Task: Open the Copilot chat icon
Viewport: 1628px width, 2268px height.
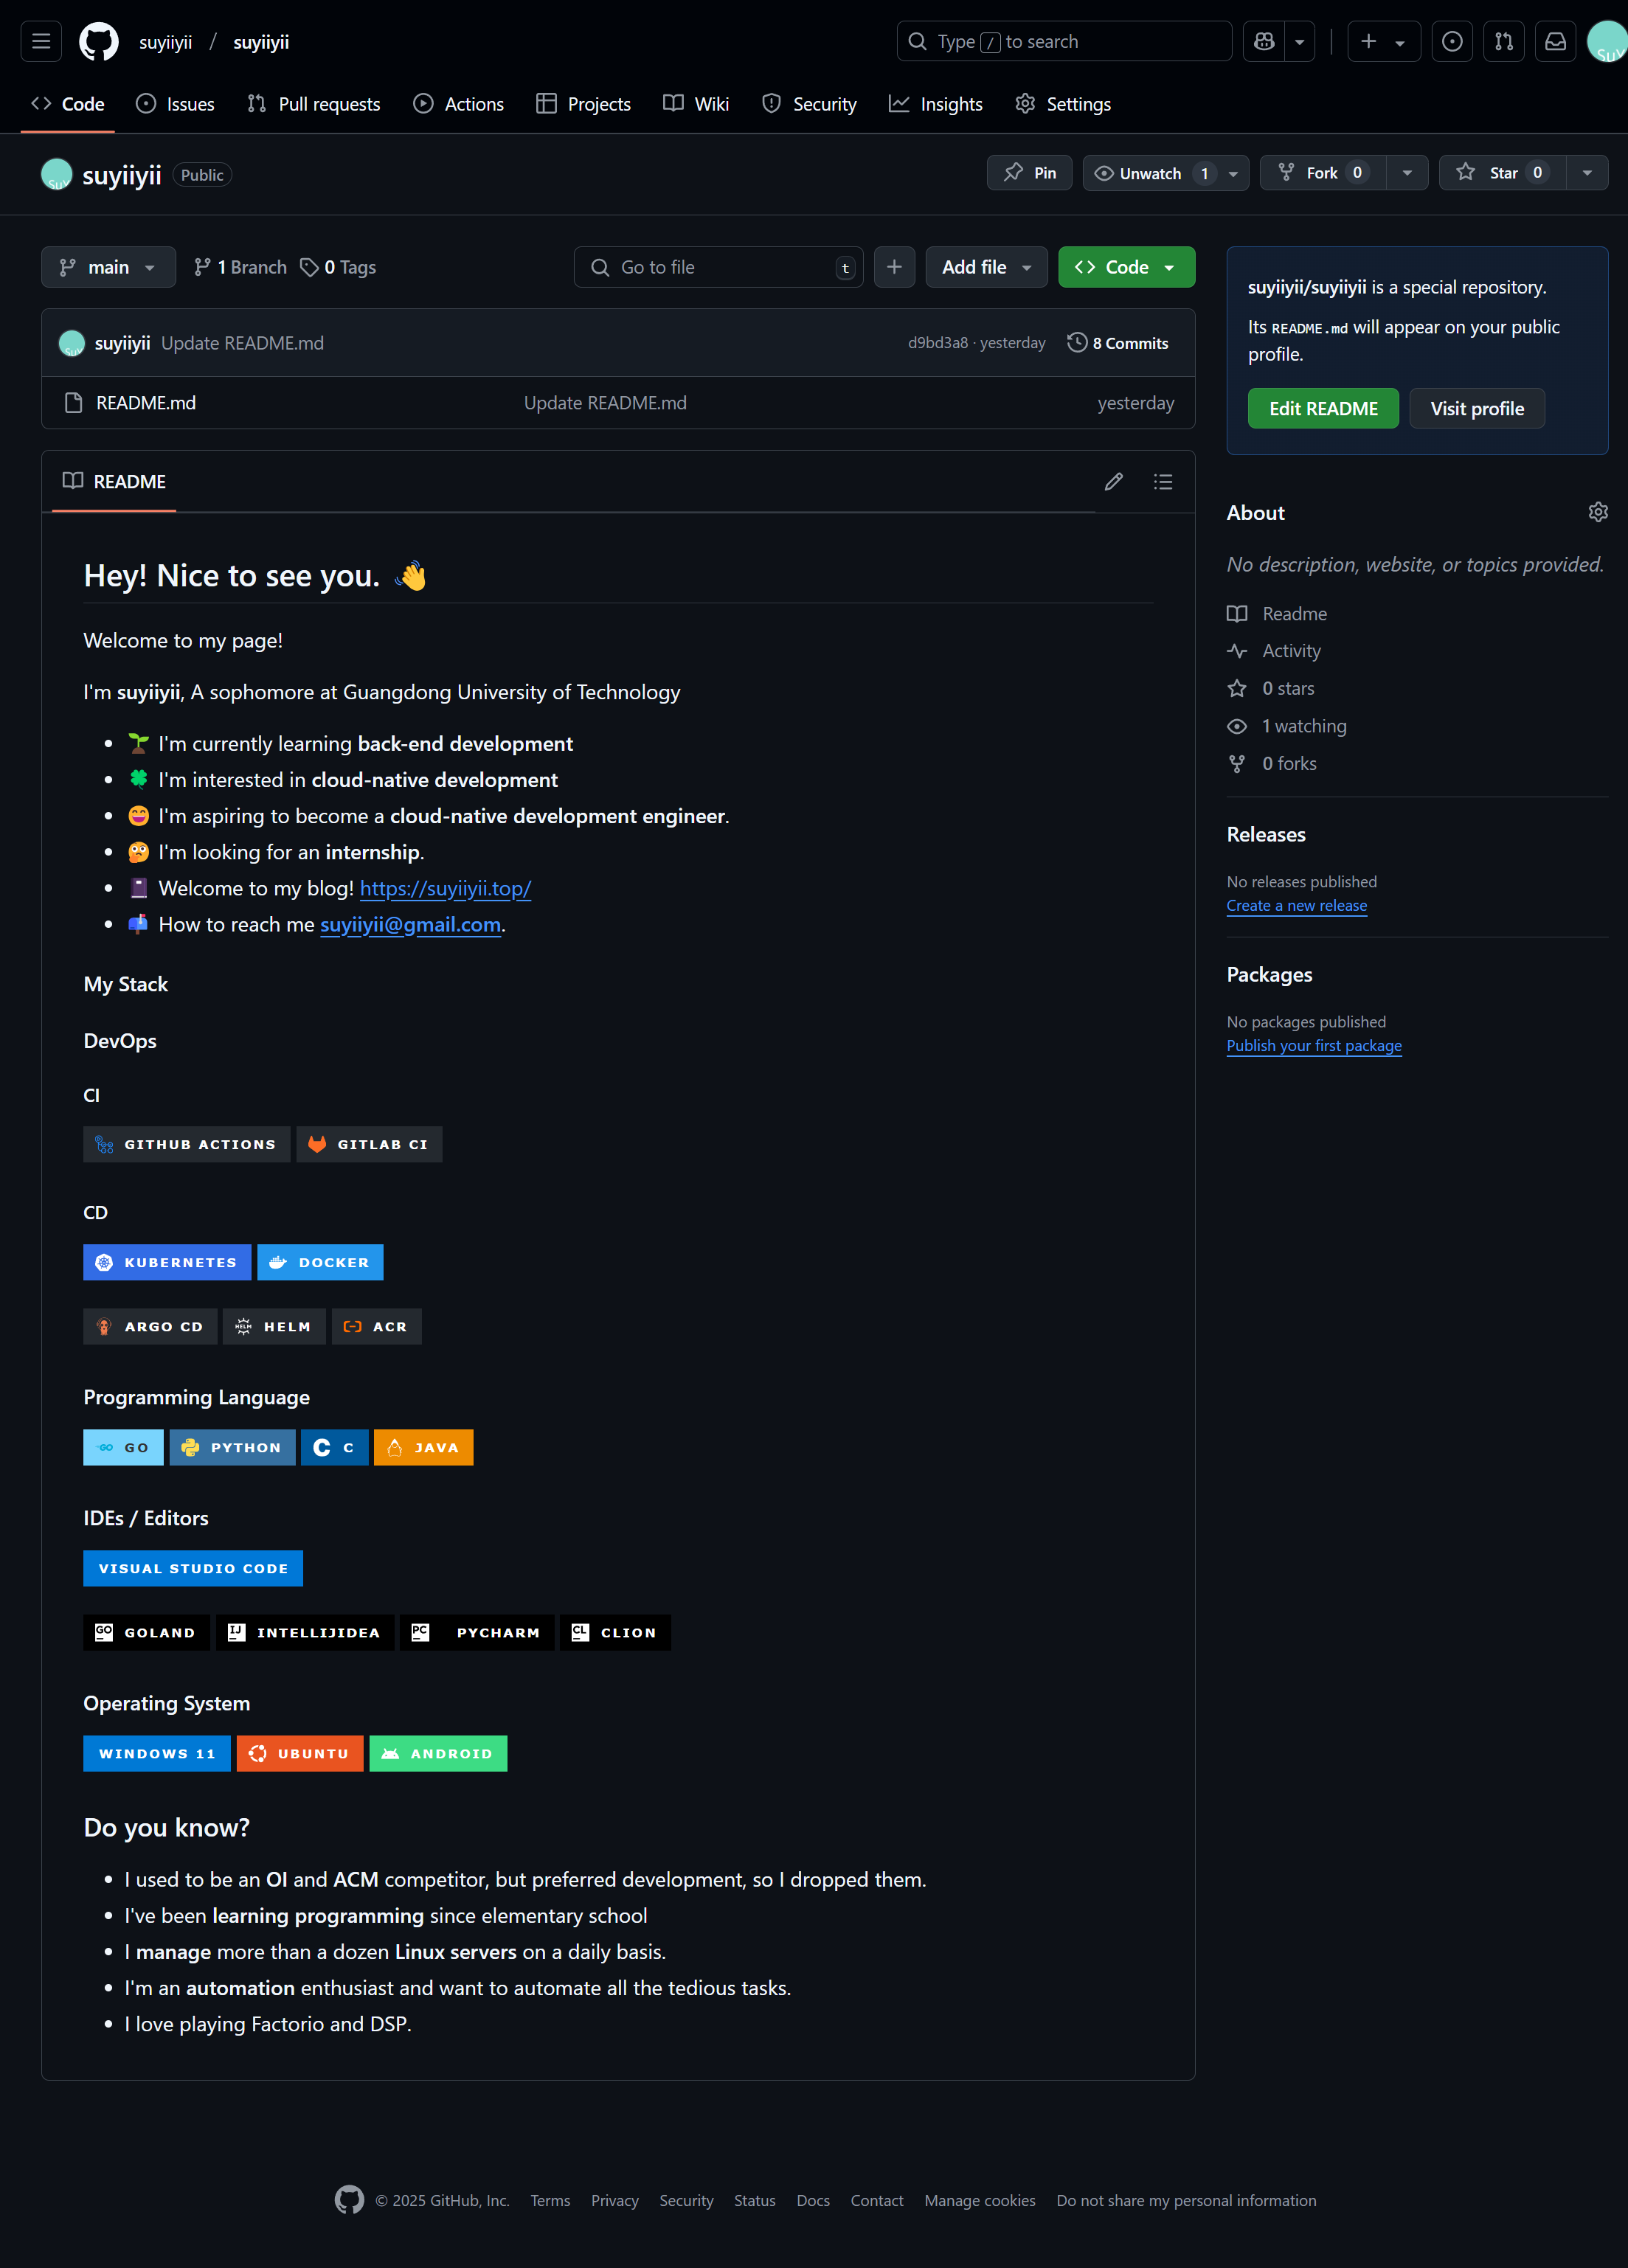Action: pyautogui.click(x=1264, y=42)
